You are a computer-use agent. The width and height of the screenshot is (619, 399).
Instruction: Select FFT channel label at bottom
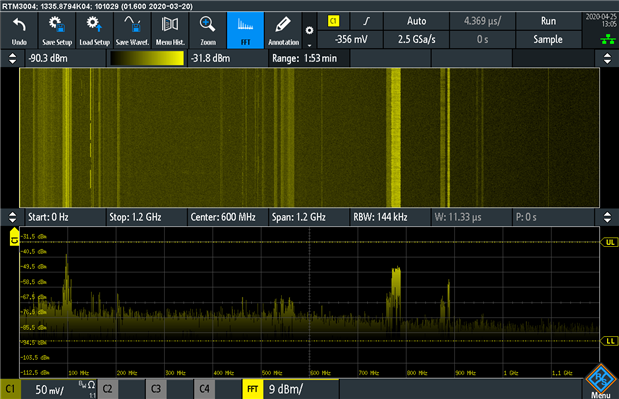[253, 389]
